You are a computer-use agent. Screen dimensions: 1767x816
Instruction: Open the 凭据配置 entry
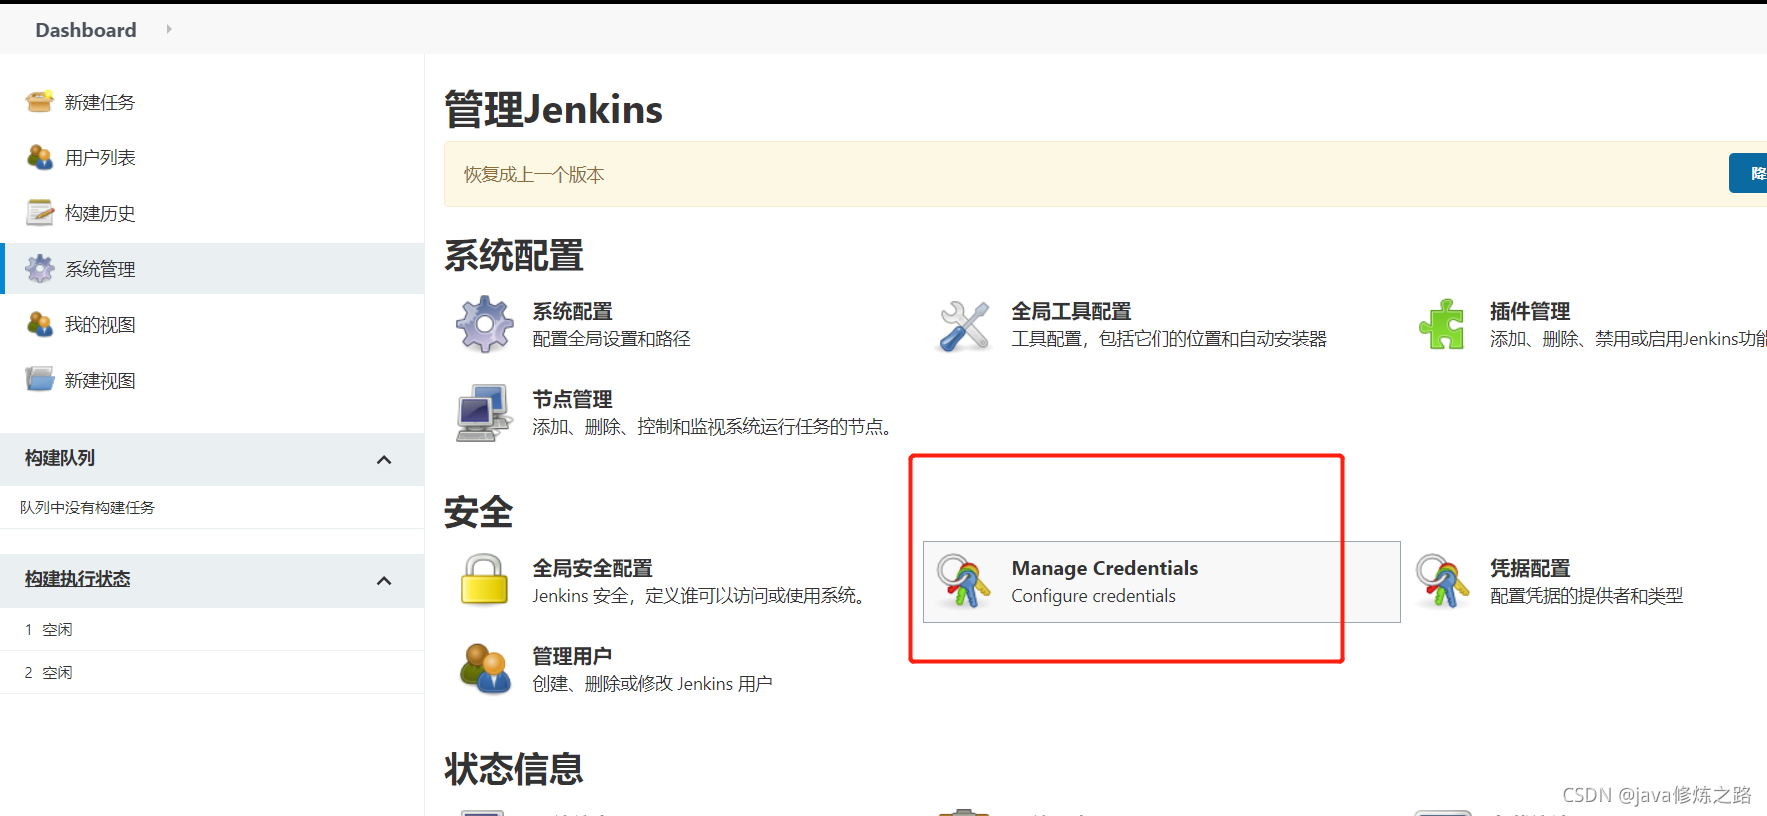1530,568
